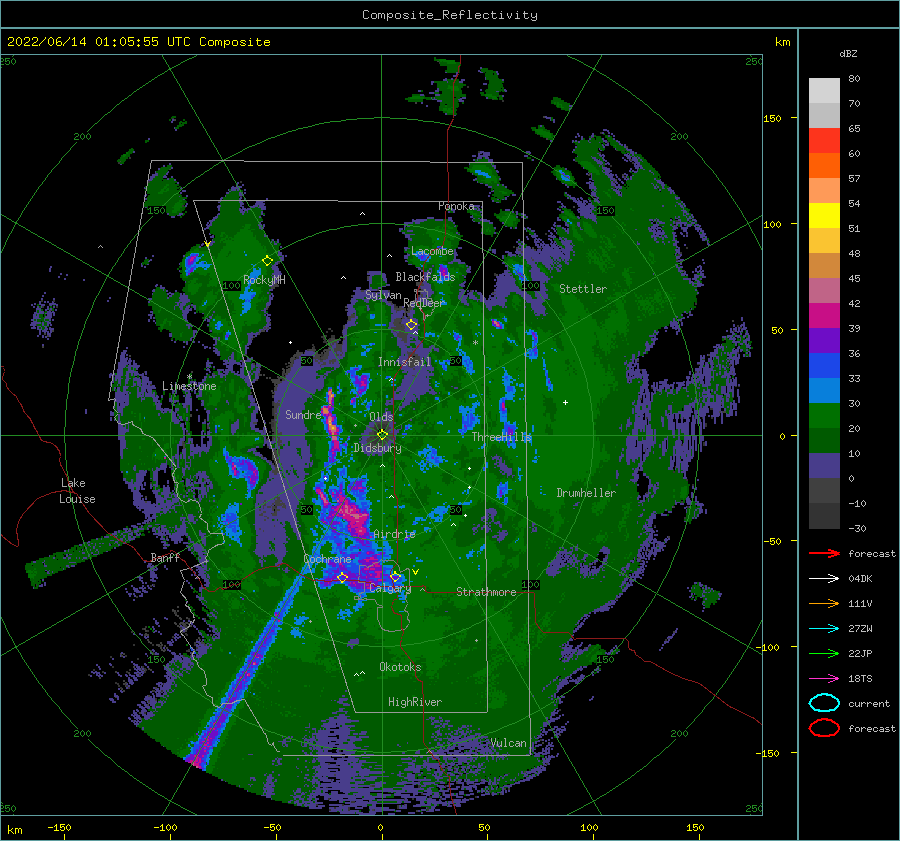
Task: Click the -30 value on the dBZ scale
Action: (857, 528)
